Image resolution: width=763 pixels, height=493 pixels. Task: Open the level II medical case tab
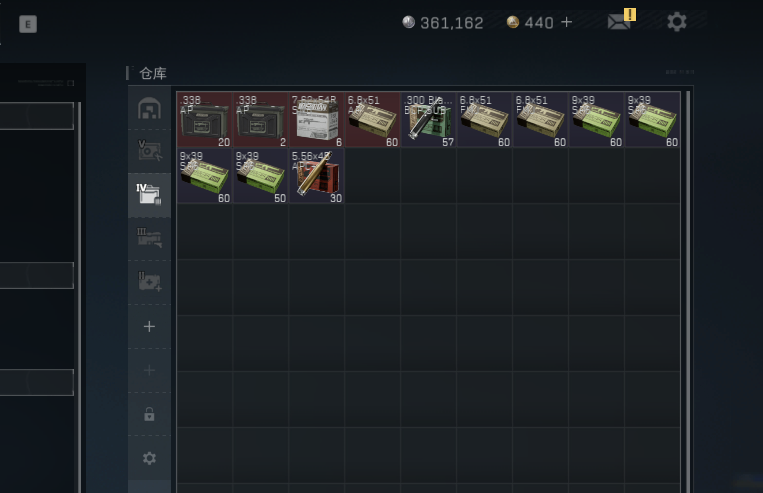[149, 282]
